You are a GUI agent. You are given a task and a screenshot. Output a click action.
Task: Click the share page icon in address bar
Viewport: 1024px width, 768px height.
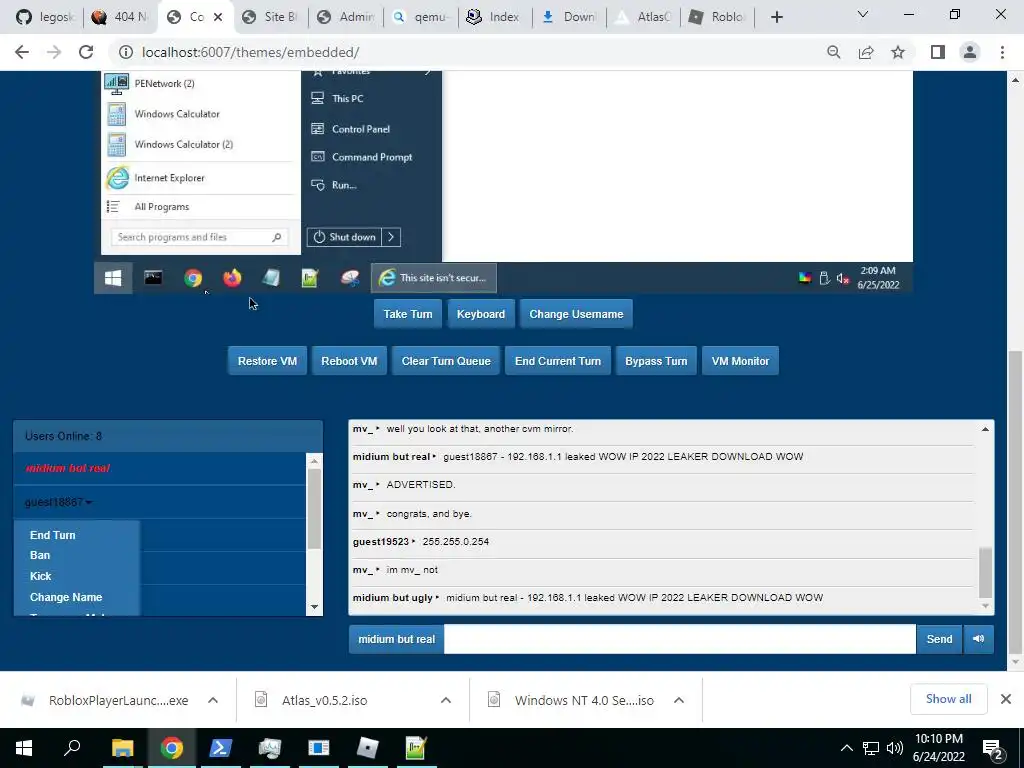coord(866,52)
